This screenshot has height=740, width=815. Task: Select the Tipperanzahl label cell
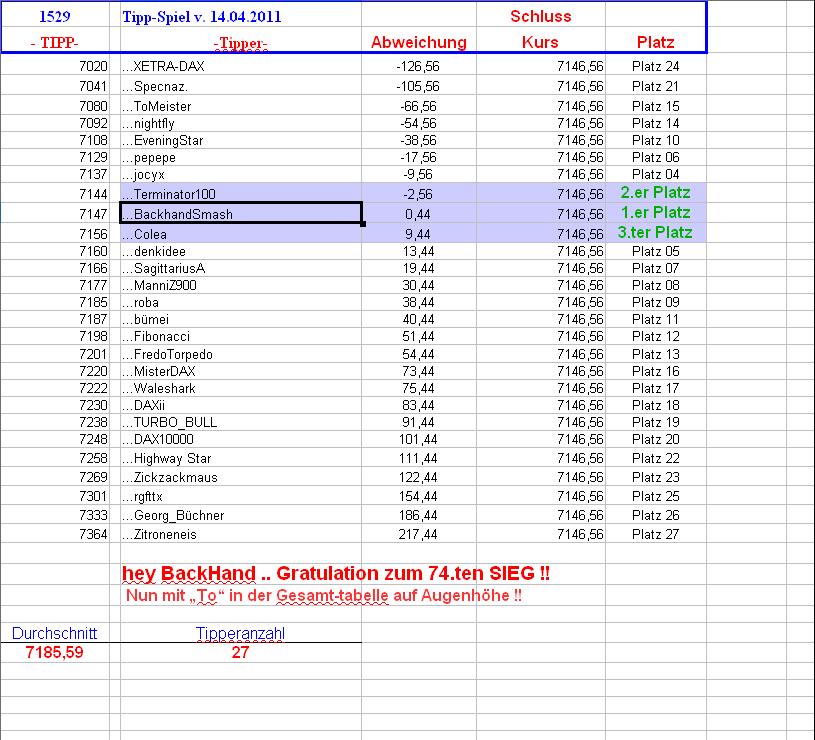(241, 633)
